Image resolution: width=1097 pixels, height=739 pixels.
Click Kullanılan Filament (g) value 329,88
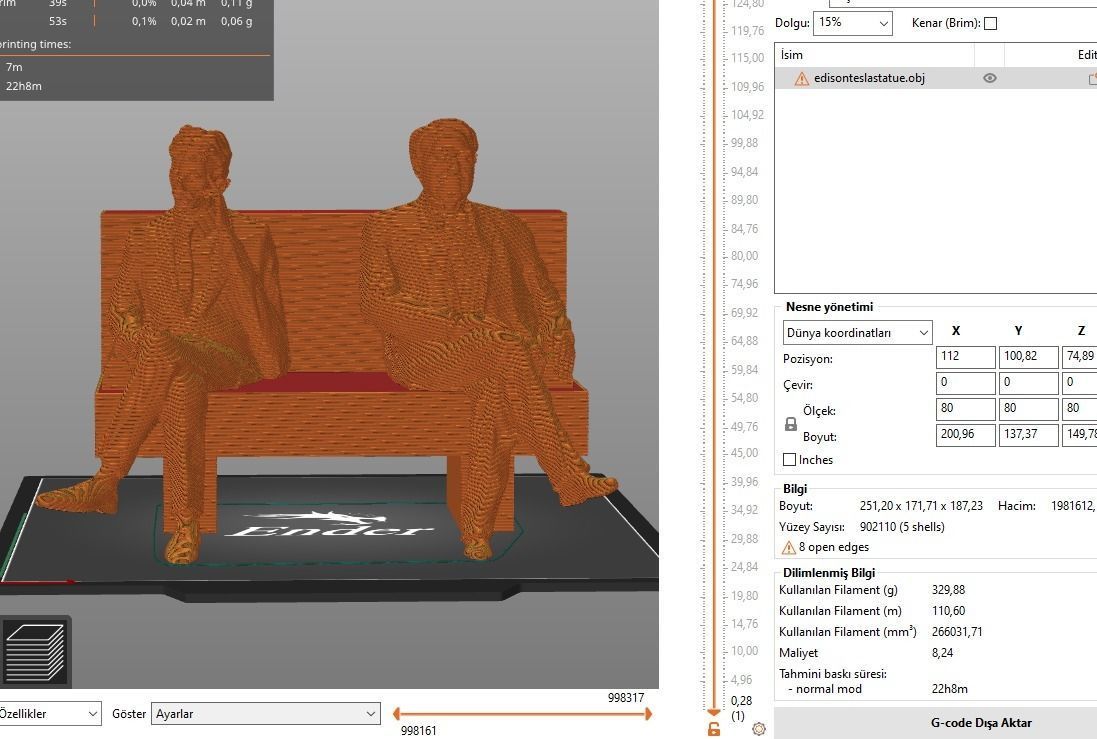point(948,590)
